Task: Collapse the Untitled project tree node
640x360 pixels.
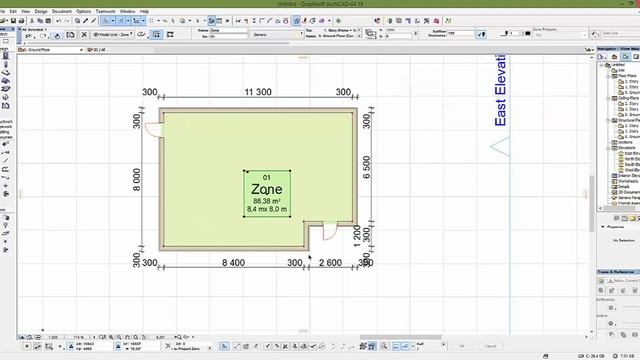Action: coord(602,65)
